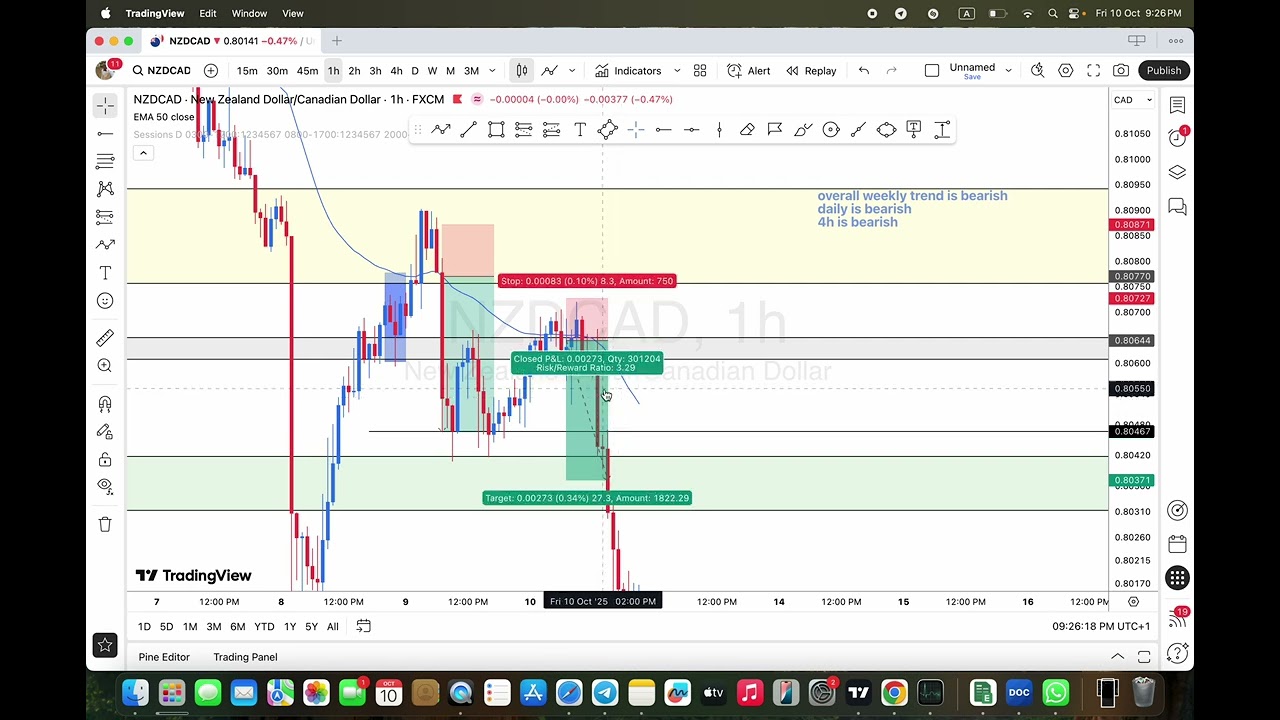Switch to the Pine Editor tab
The height and width of the screenshot is (720, 1280).
coord(164,657)
